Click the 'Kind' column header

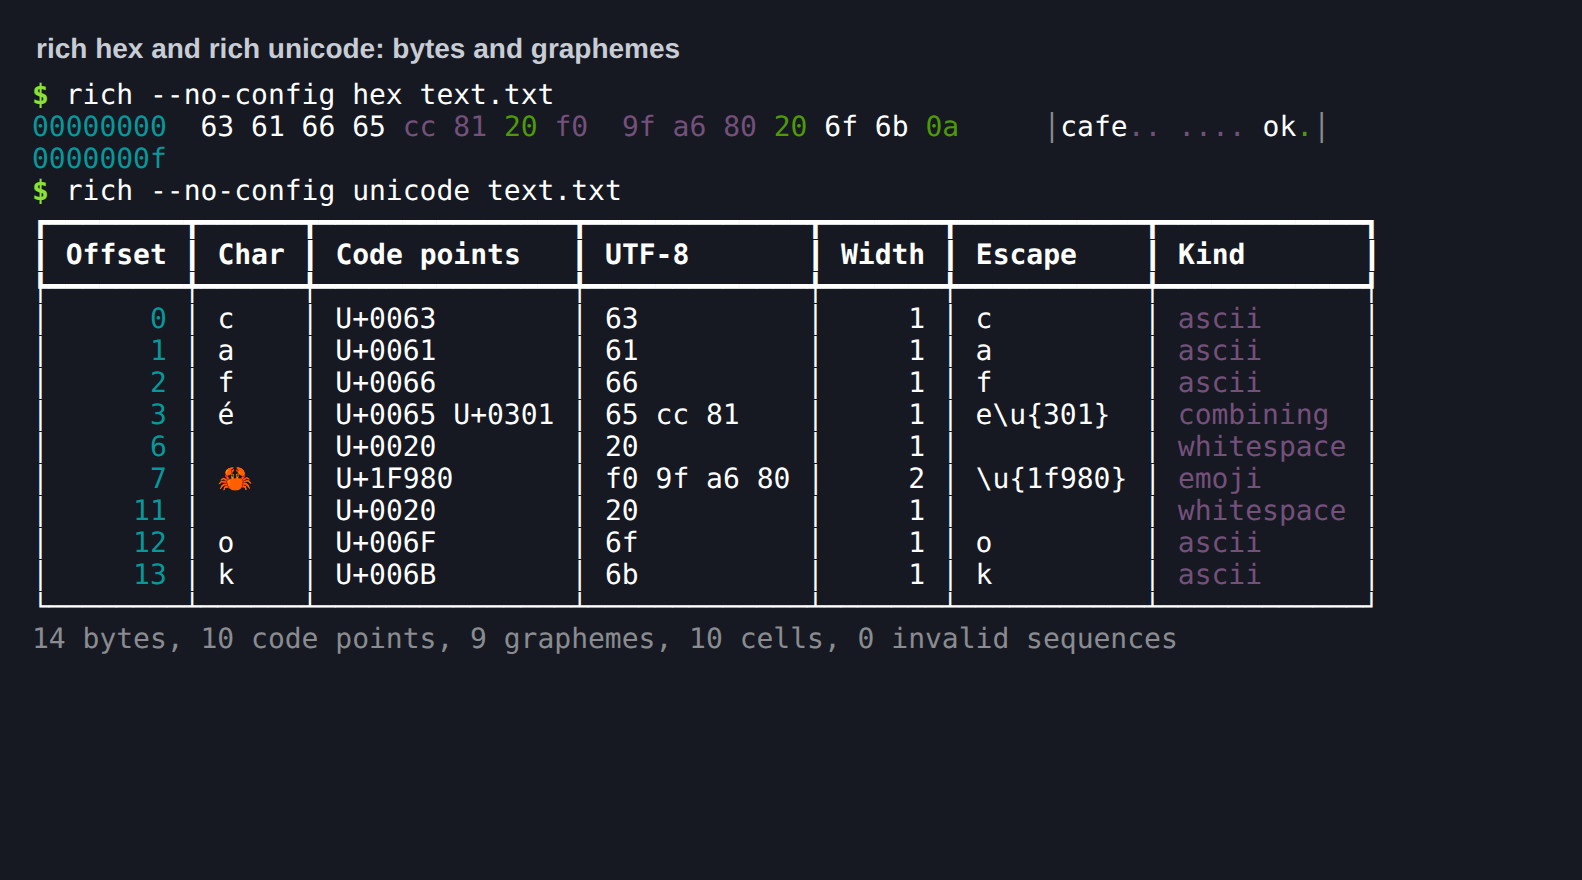pyautogui.click(x=1211, y=255)
